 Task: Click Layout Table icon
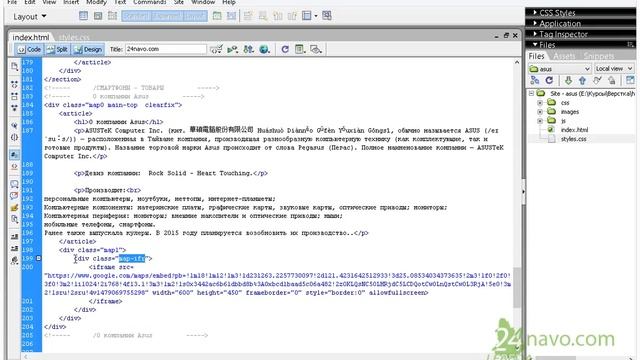[x=217, y=16]
